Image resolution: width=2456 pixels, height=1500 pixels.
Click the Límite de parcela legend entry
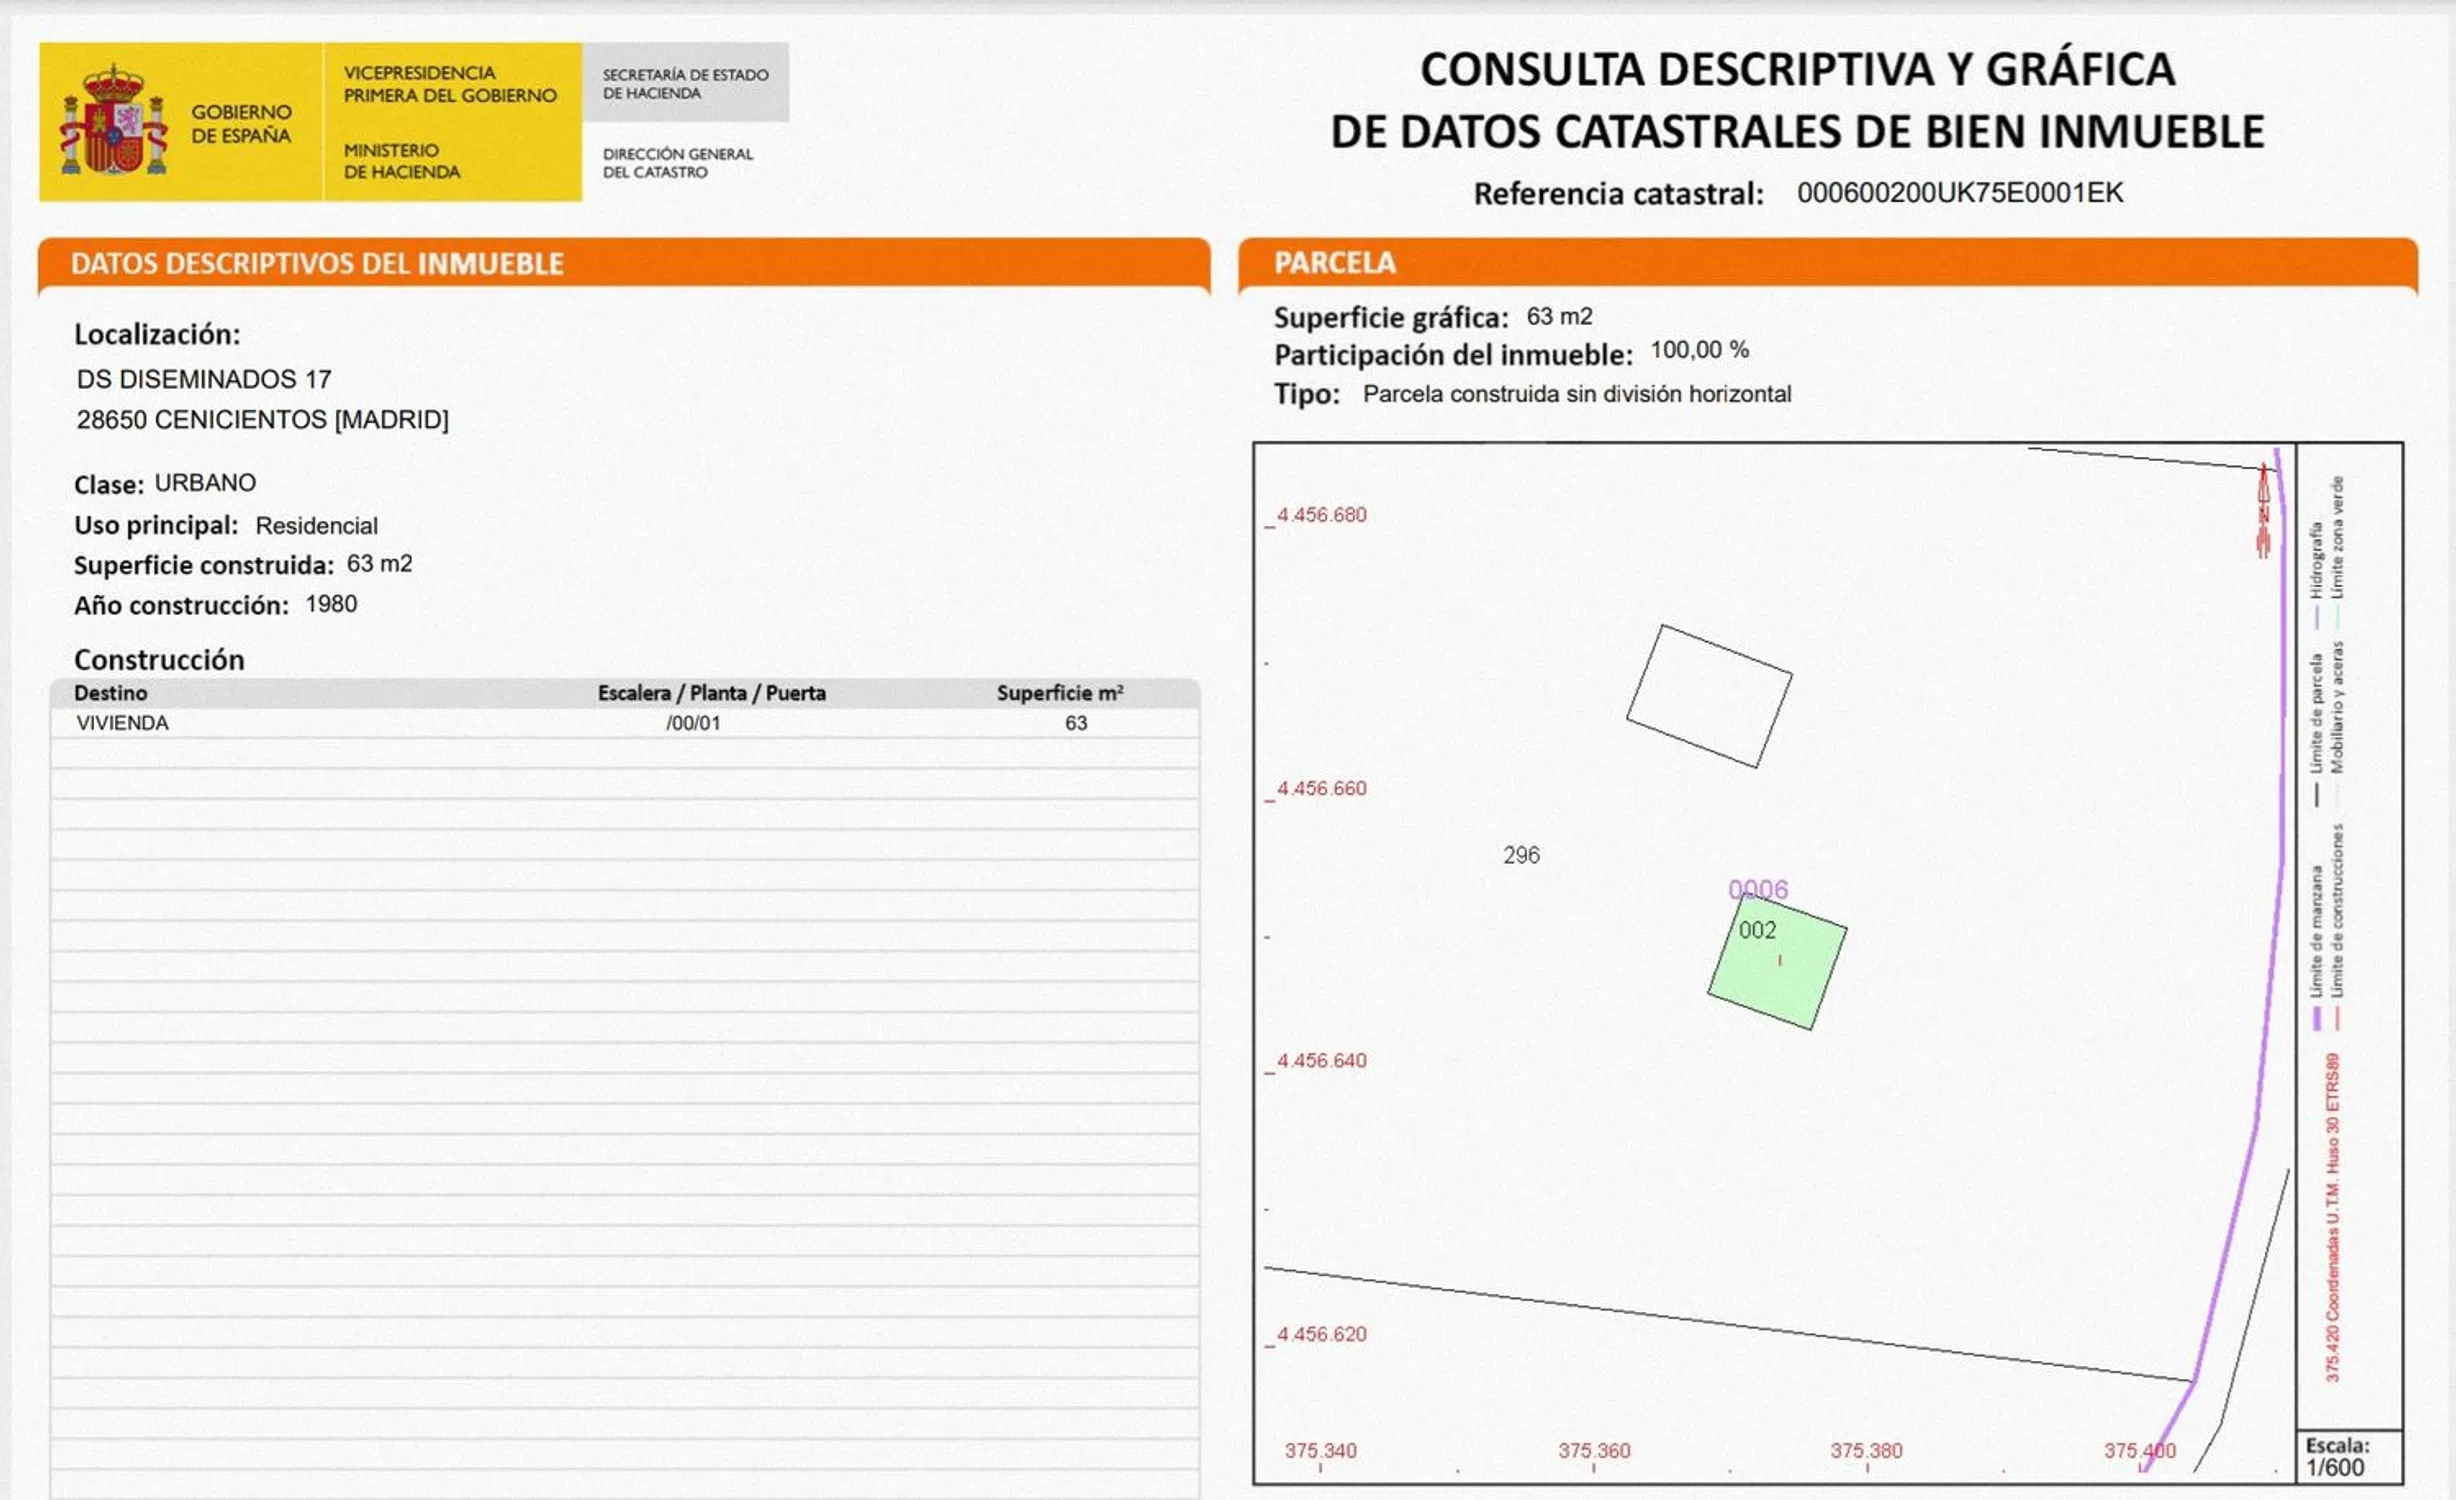pos(2316,728)
